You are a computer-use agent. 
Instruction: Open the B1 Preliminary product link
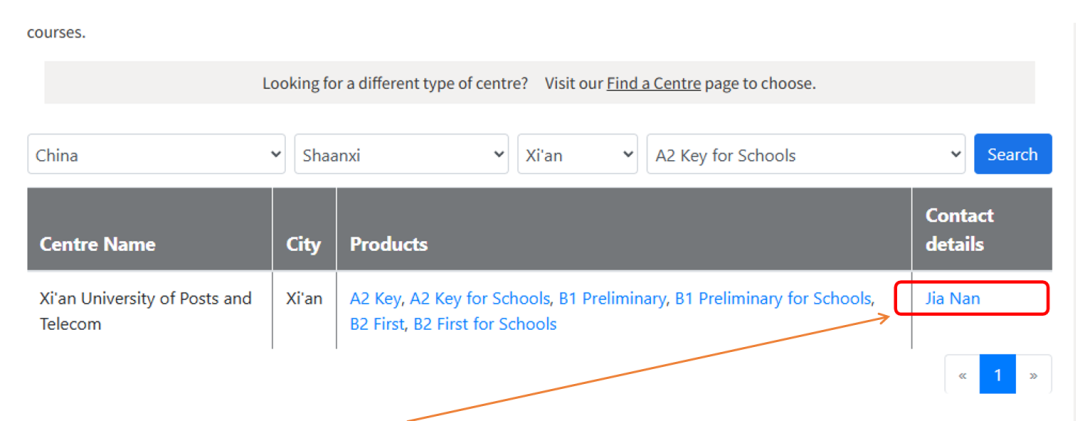coord(612,298)
